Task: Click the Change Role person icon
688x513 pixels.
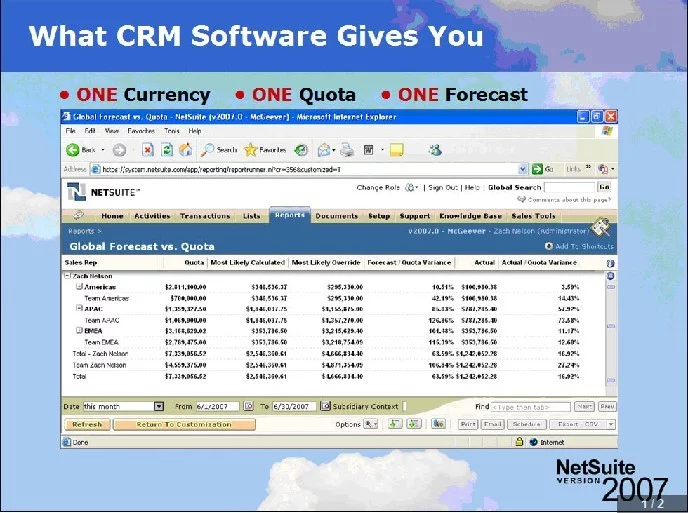Action: (x=410, y=187)
